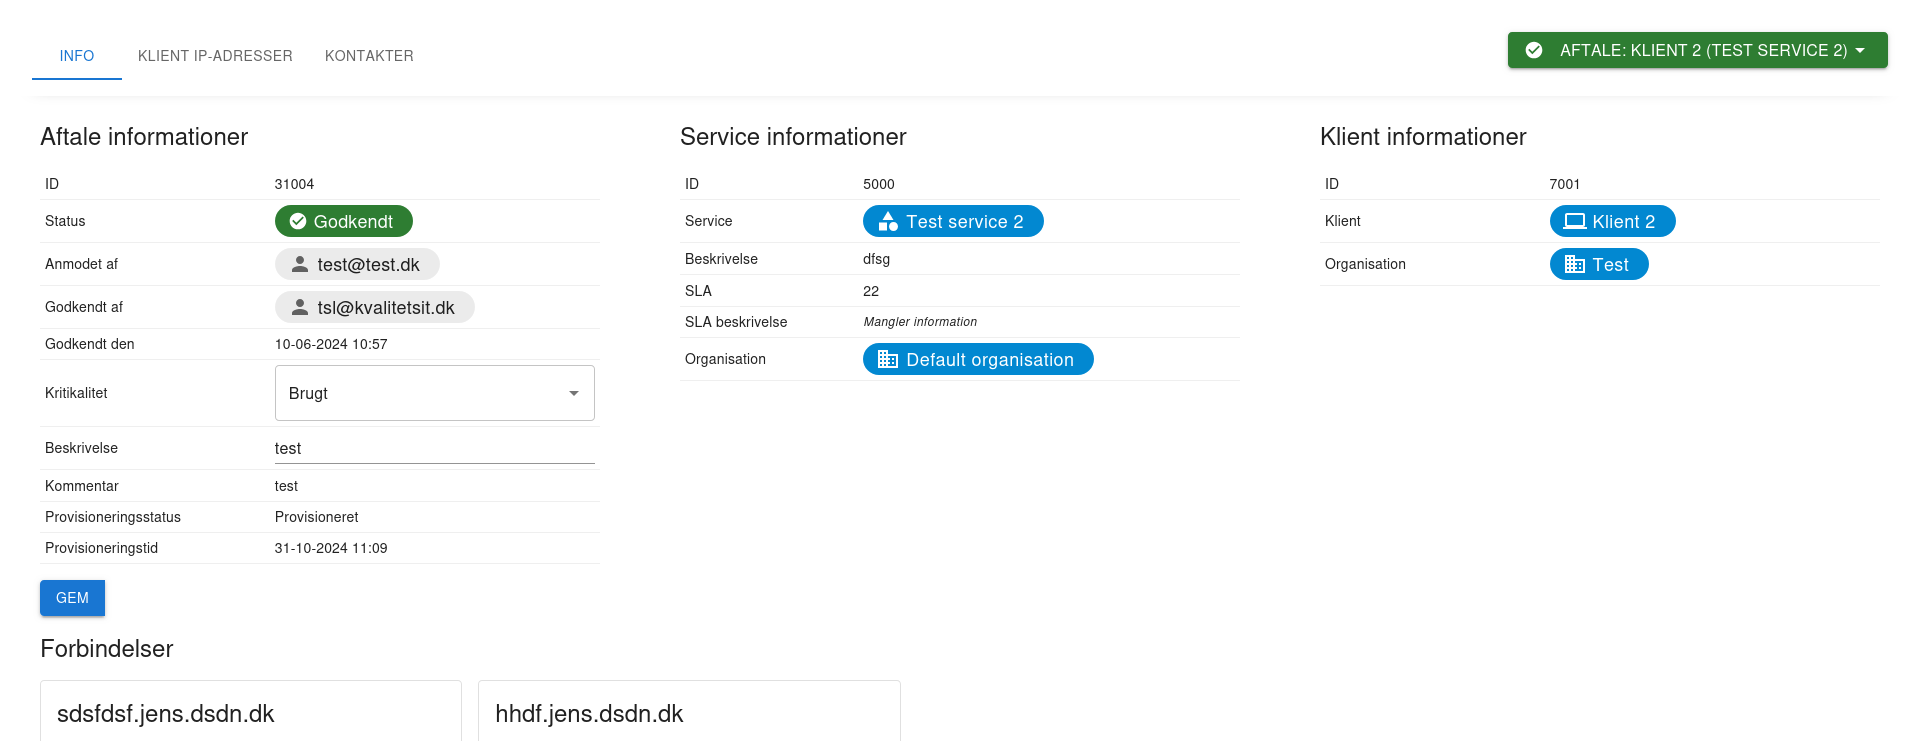Click the building icon in Test organisation chip
The height and width of the screenshot is (741, 1920).
pos(1575,264)
